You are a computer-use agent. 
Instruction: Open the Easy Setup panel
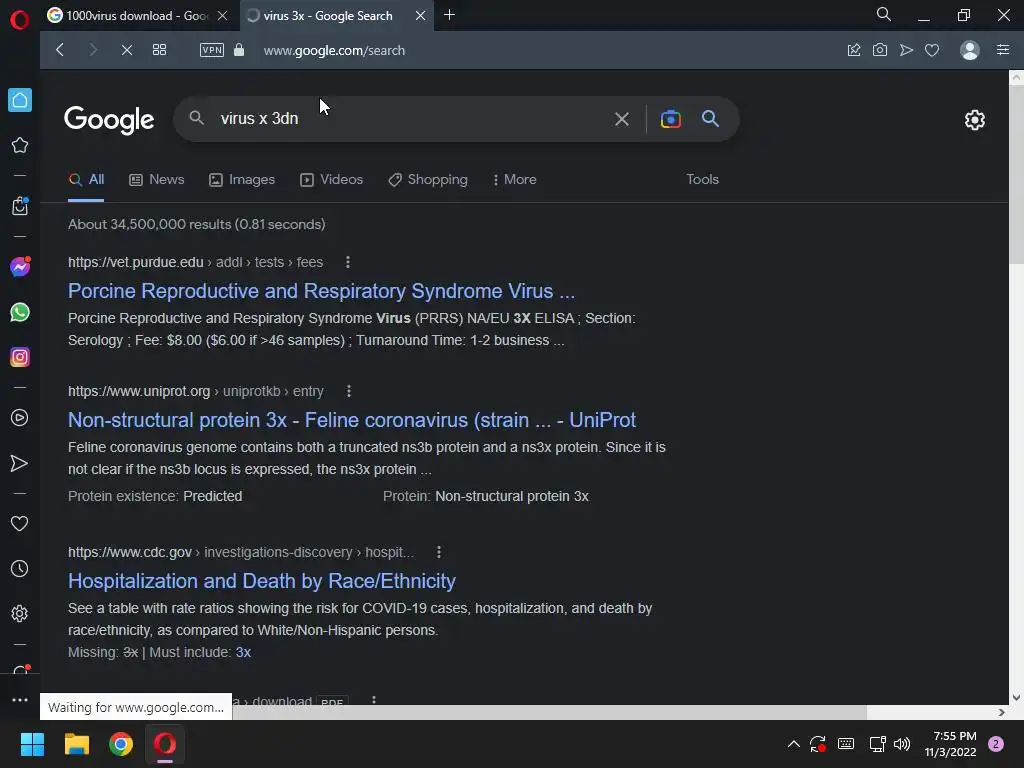point(1003,50)
